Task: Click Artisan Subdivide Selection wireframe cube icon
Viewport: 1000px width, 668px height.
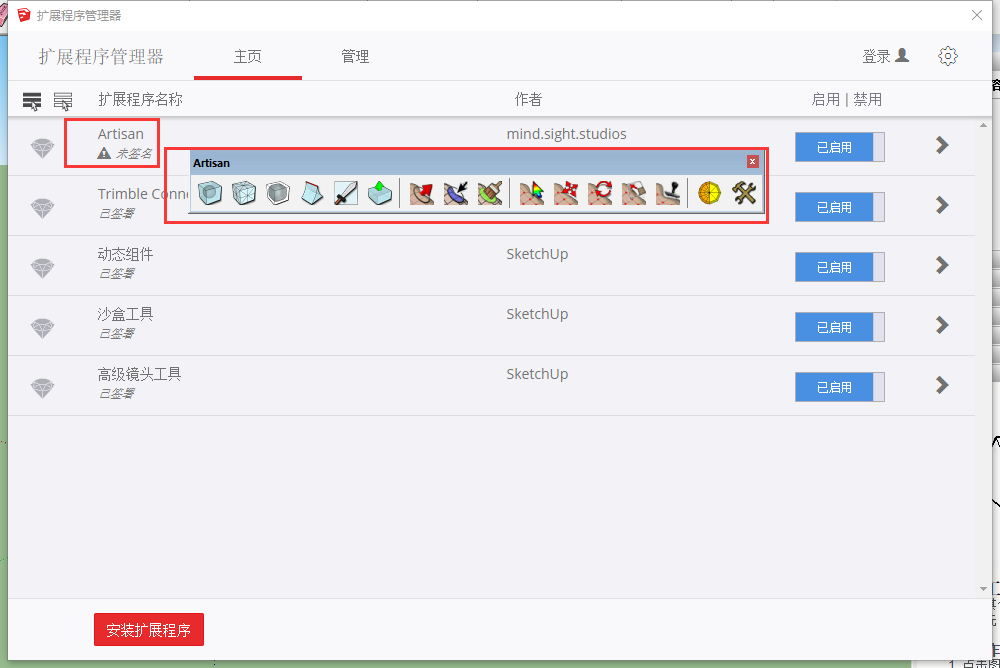Action: (244, 193)
